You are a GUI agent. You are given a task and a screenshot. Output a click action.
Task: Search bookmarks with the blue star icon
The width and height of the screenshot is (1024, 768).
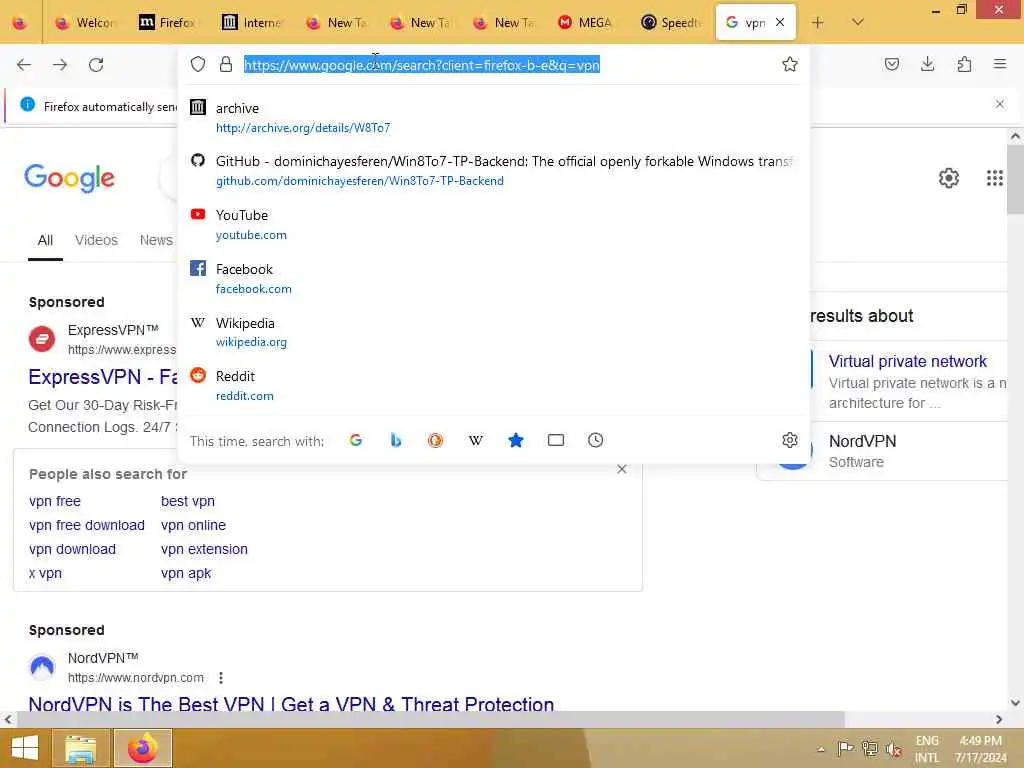(x=516, y=440)
